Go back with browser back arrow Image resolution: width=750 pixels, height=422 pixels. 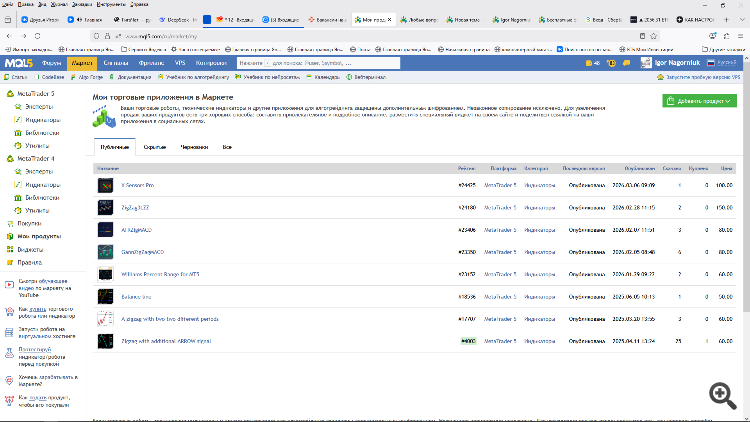tap(9, 36)
